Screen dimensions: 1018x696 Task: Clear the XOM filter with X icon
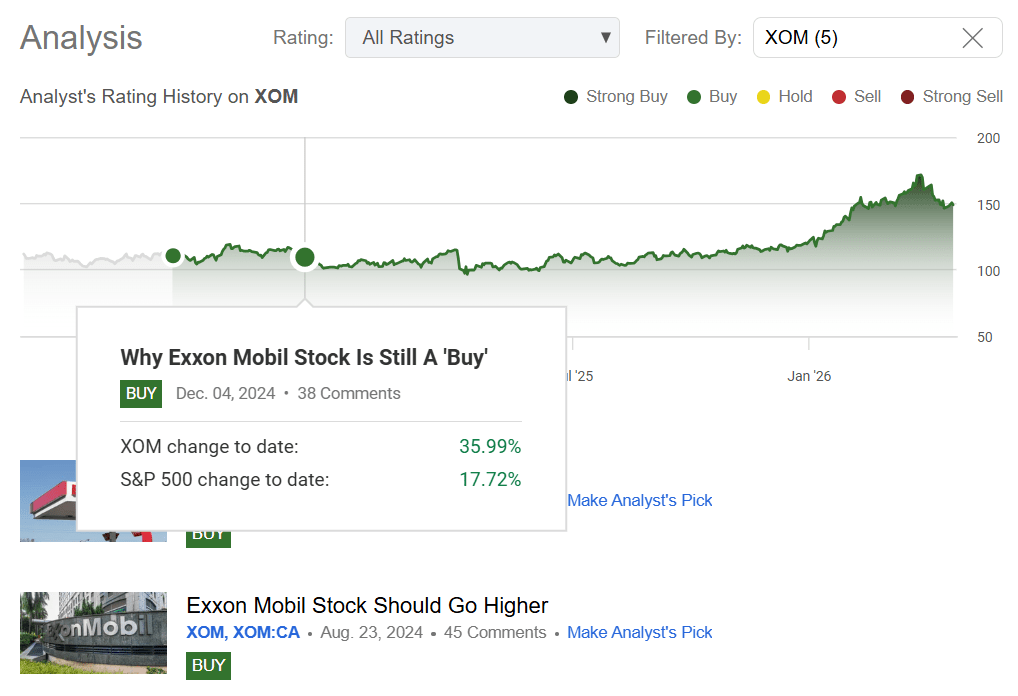[972, 38]
